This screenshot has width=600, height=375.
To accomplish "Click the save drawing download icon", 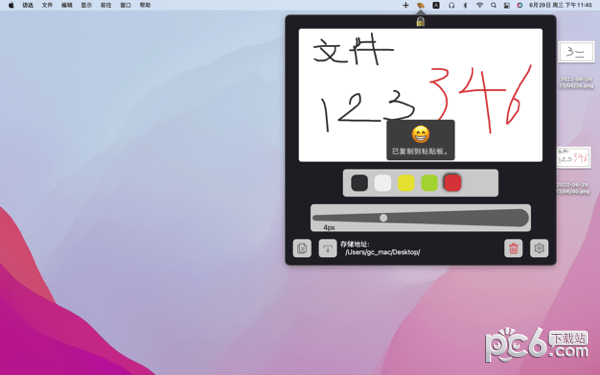I will 328,248.
